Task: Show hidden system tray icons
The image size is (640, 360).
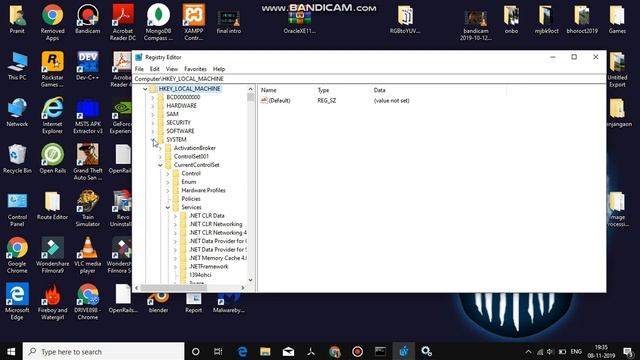Action: coord(528,351)
